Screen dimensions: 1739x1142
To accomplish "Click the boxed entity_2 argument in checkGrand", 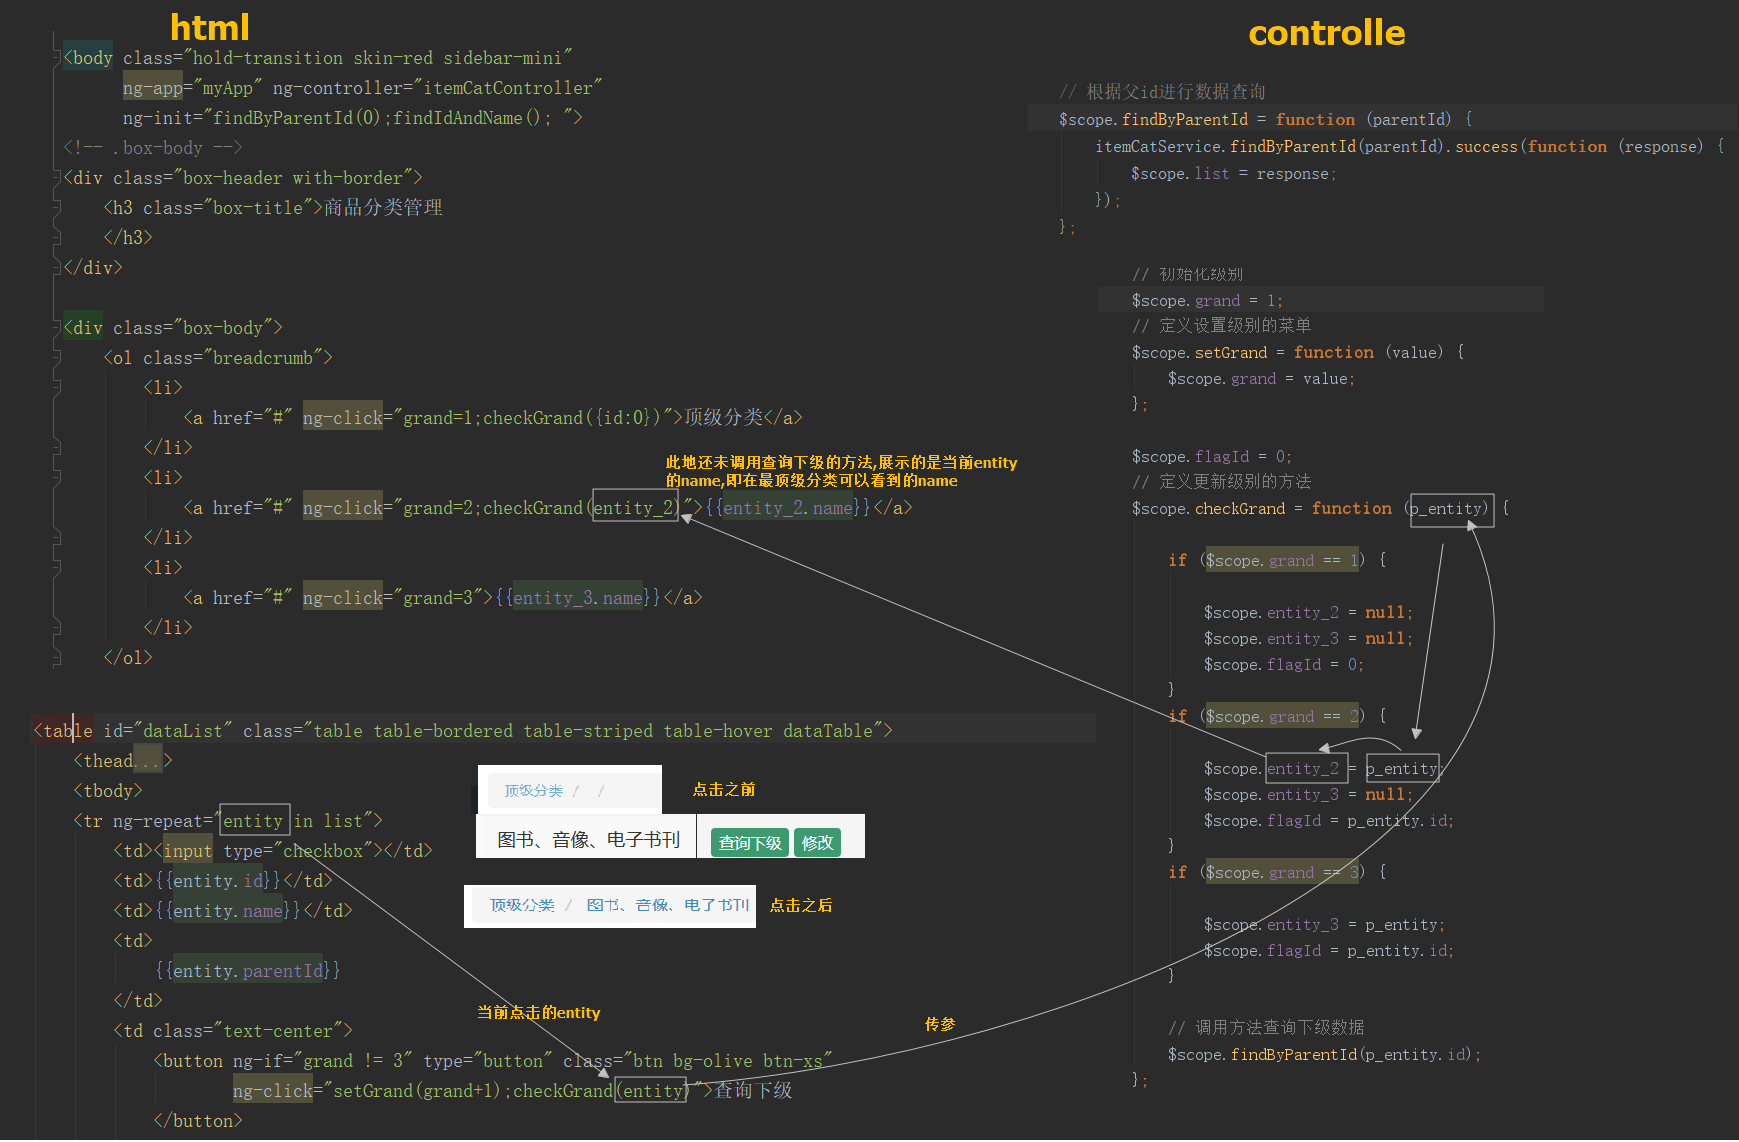I will pos(635,508).
